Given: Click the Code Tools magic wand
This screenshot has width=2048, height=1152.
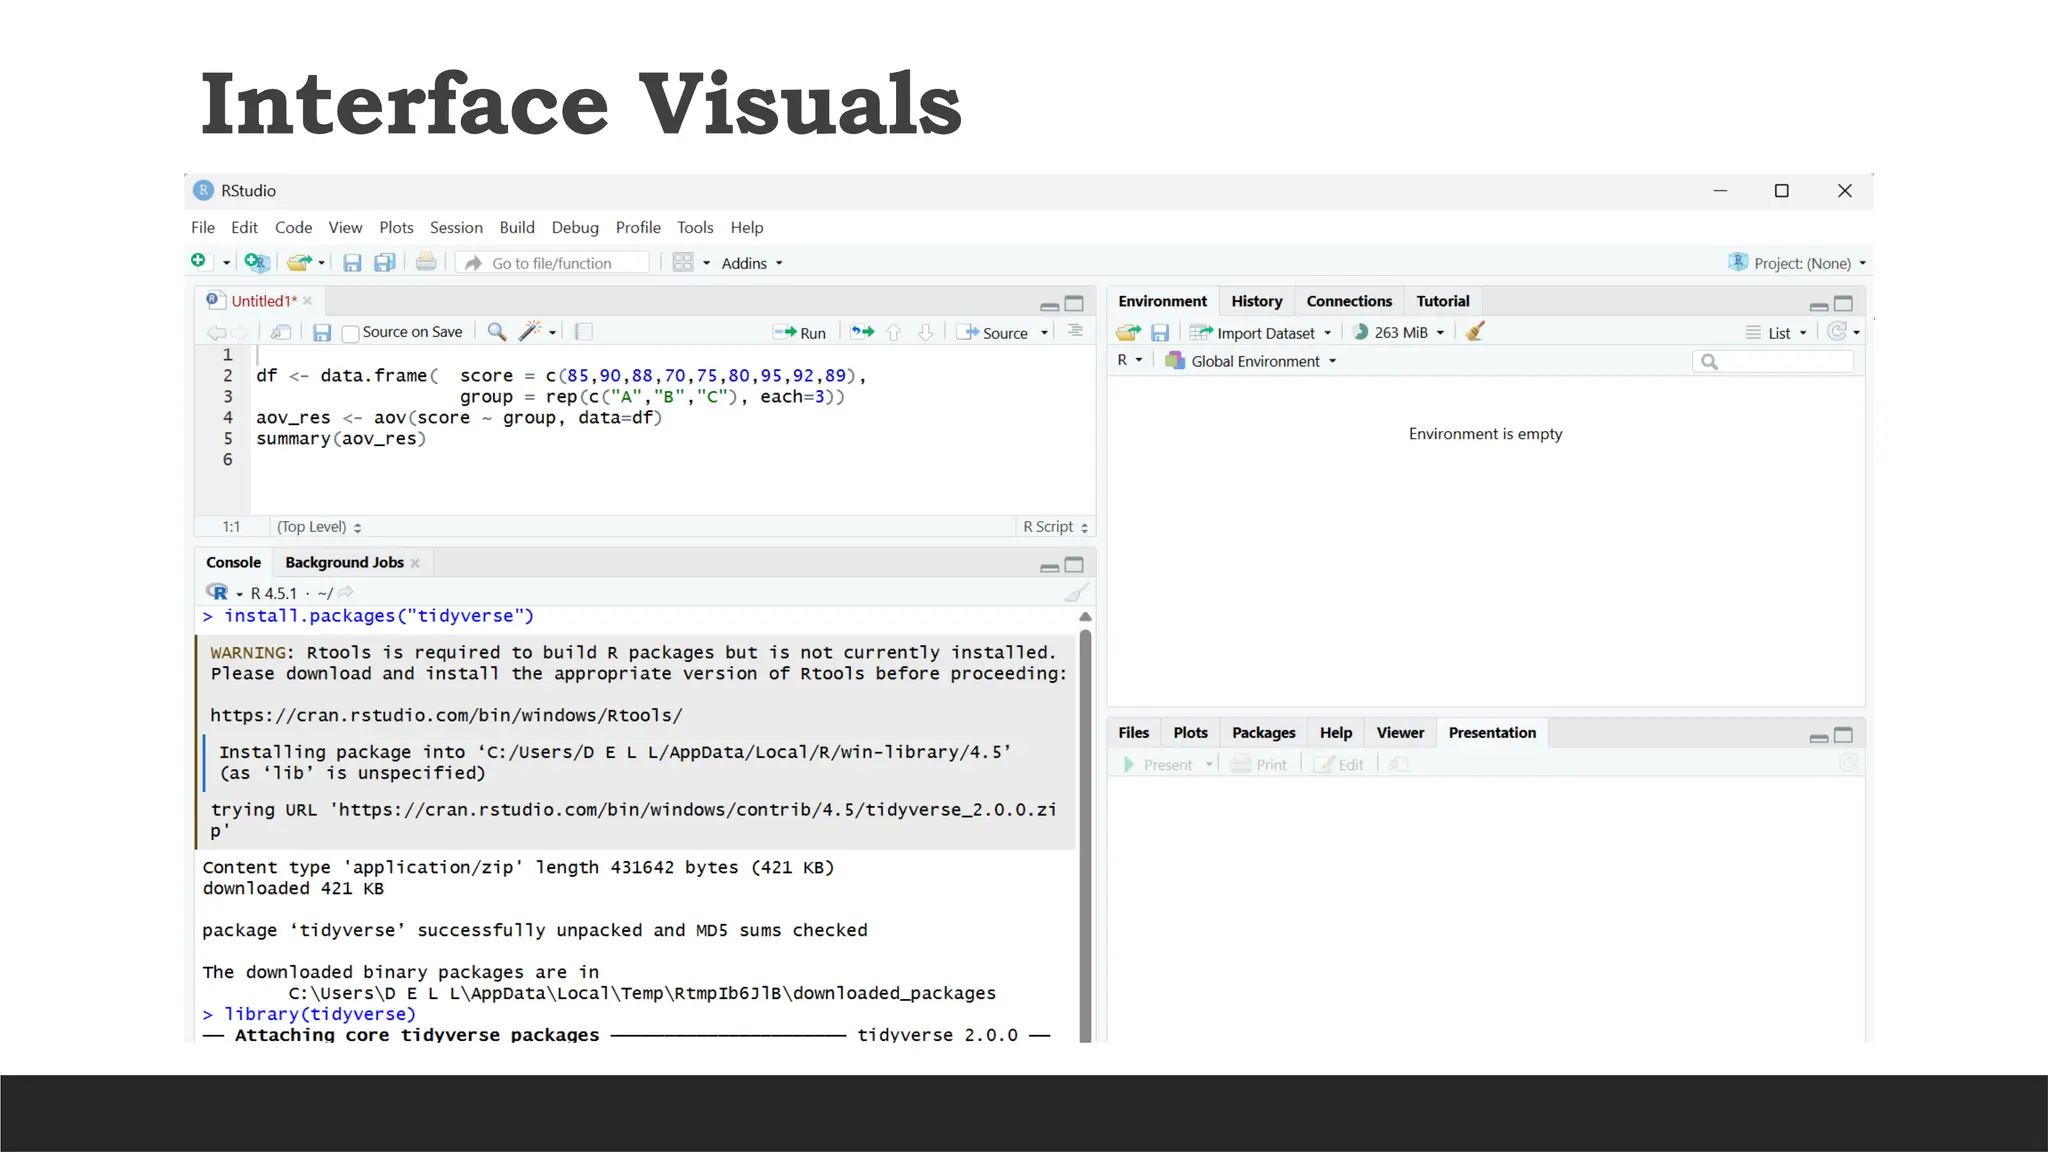Looking at the screenshot, I should tap(530, 331).
